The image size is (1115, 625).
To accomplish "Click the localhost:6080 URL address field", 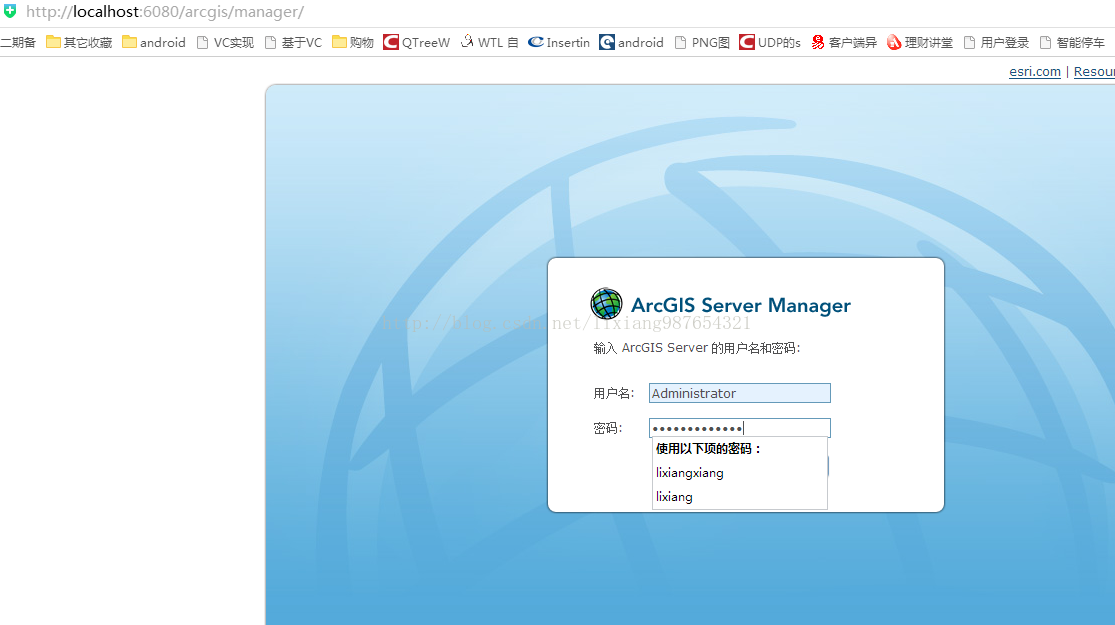I will pyautogui.click(x=165, y=12).
